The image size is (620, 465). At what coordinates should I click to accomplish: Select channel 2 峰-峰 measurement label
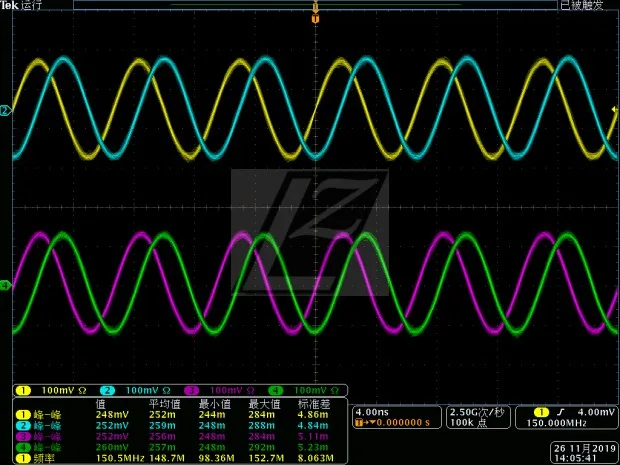[47, 426]
